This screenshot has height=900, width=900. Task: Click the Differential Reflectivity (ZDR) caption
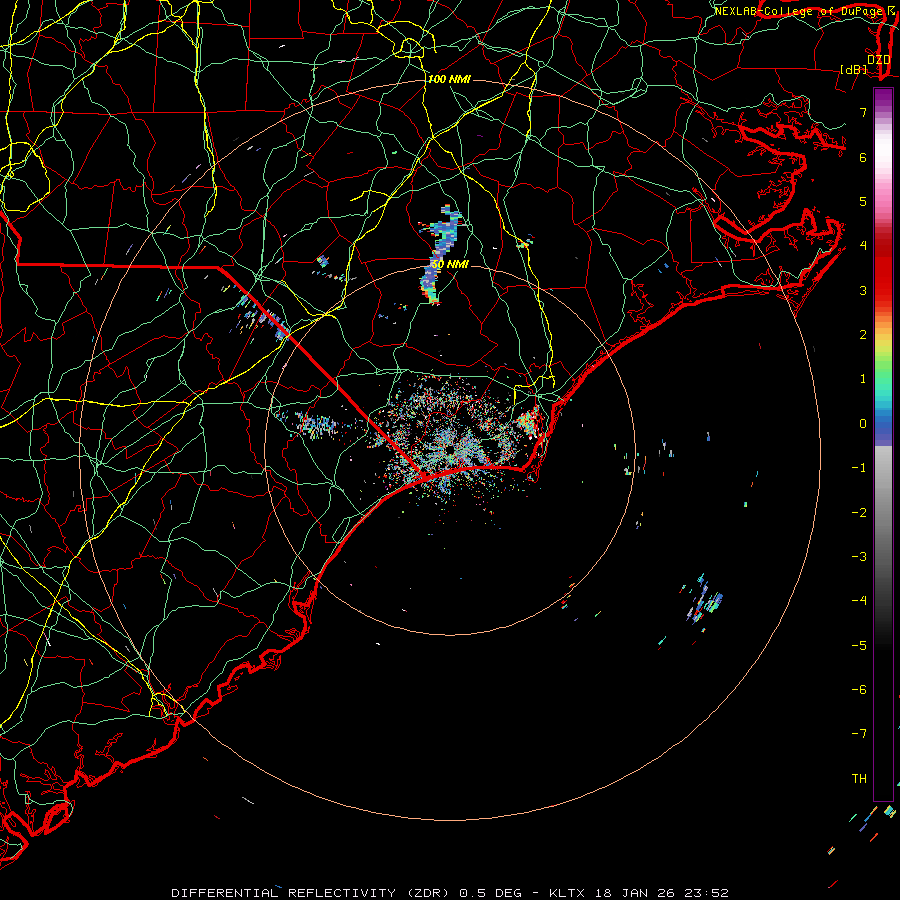[313, 893]
